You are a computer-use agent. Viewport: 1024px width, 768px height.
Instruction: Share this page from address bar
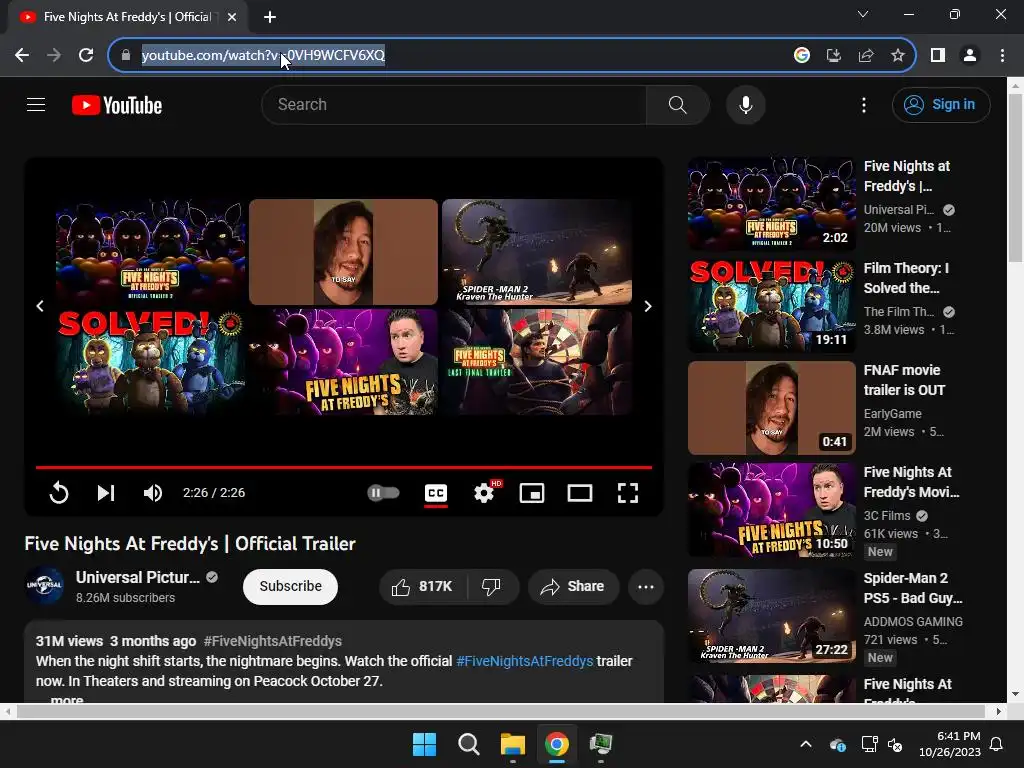pos(866,56)
